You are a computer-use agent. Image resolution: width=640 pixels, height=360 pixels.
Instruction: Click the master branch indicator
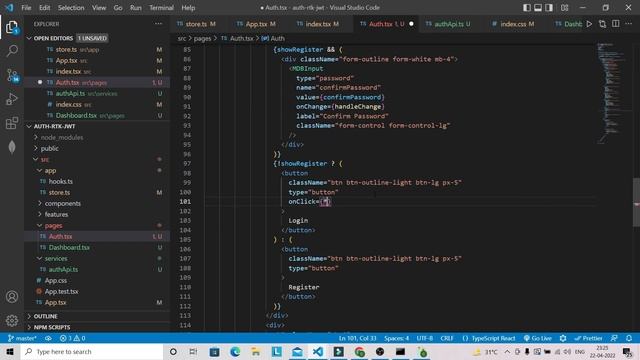22,338
